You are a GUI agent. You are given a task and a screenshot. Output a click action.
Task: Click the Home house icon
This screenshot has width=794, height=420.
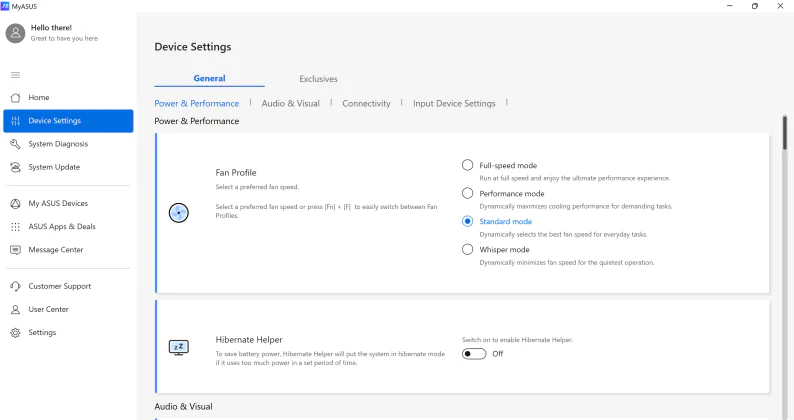click(x=16, y=97)
